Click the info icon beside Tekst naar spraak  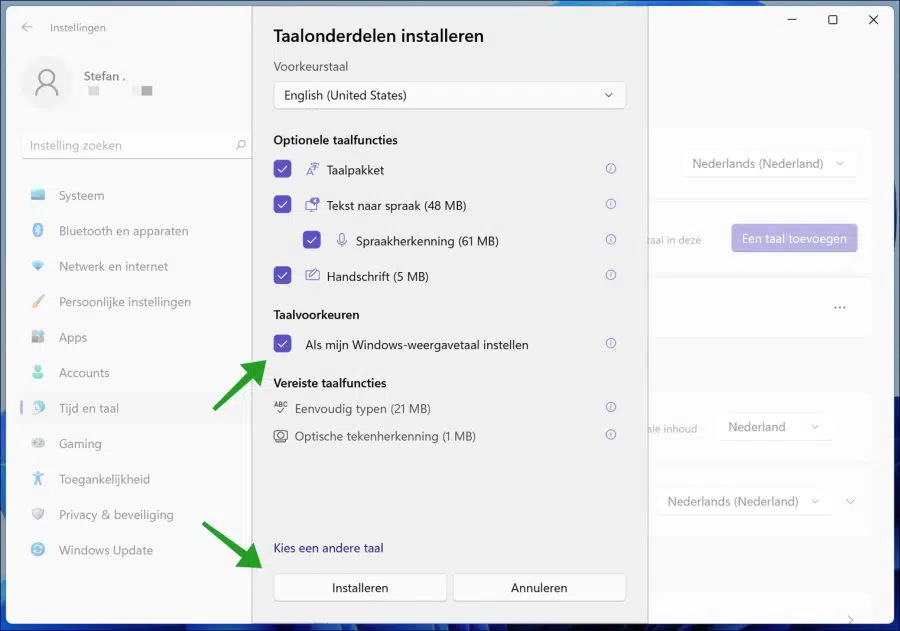(611, 204)
